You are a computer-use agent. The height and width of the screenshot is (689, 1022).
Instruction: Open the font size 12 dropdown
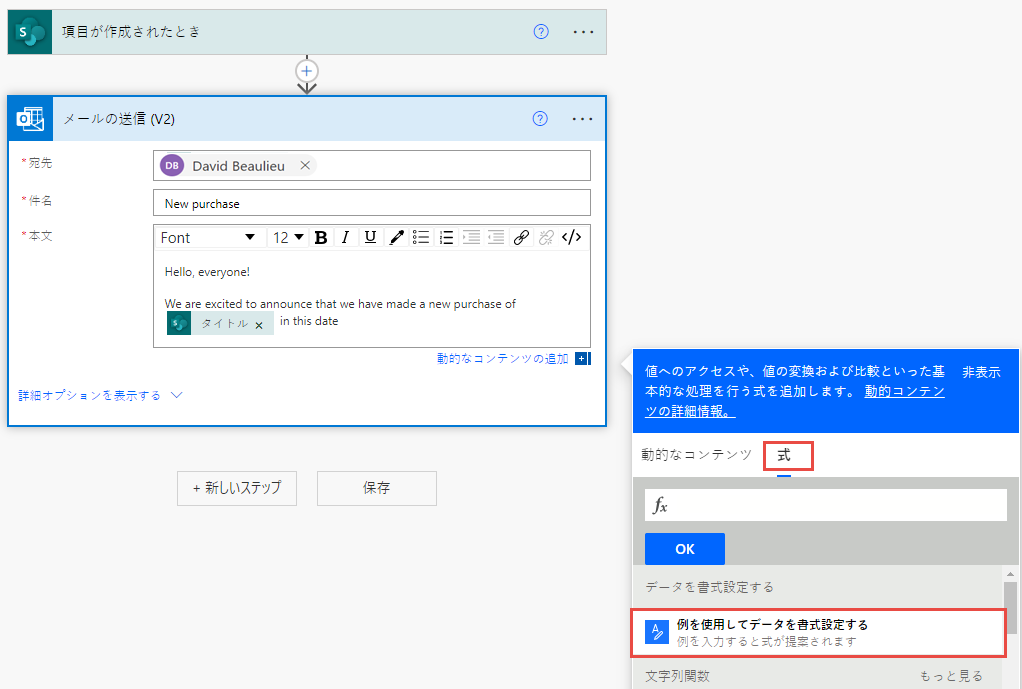[x=287, y=237]
